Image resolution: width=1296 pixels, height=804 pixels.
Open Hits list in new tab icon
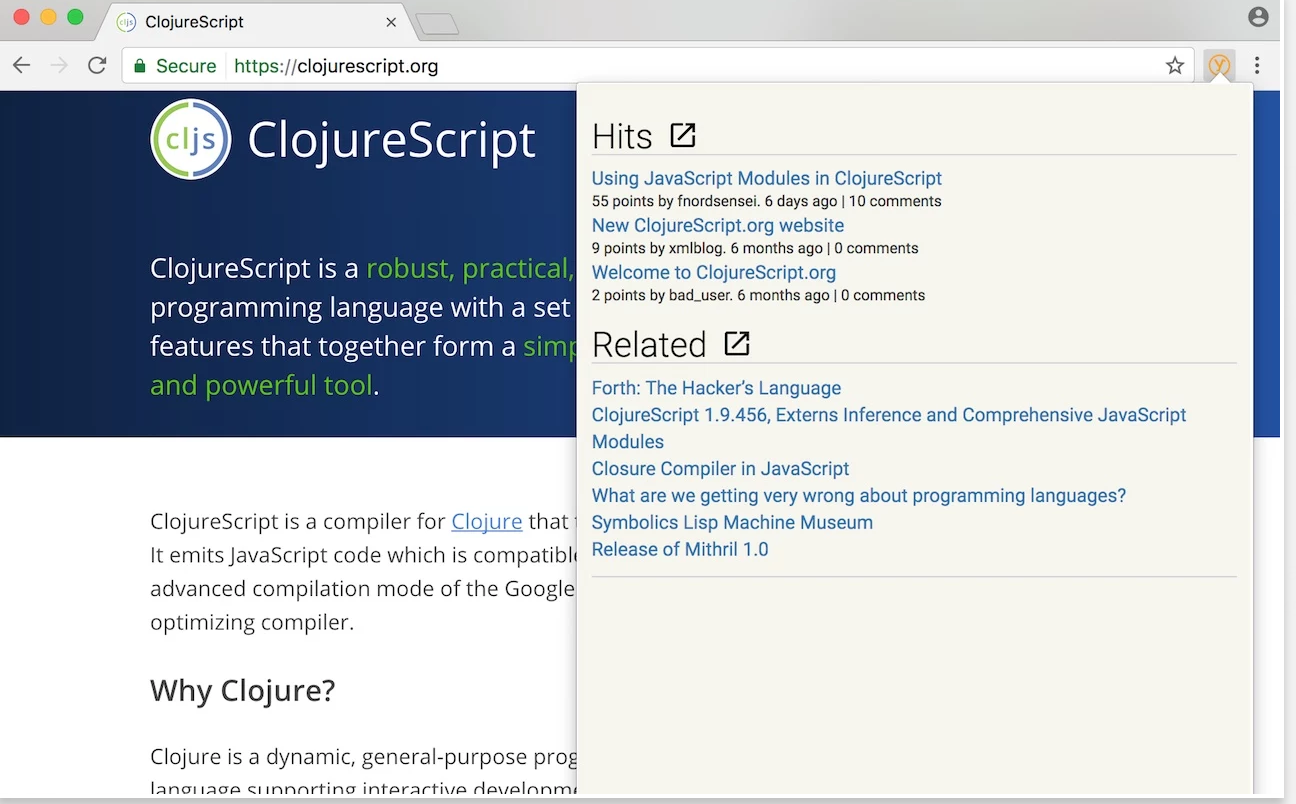tap(683, 135)
